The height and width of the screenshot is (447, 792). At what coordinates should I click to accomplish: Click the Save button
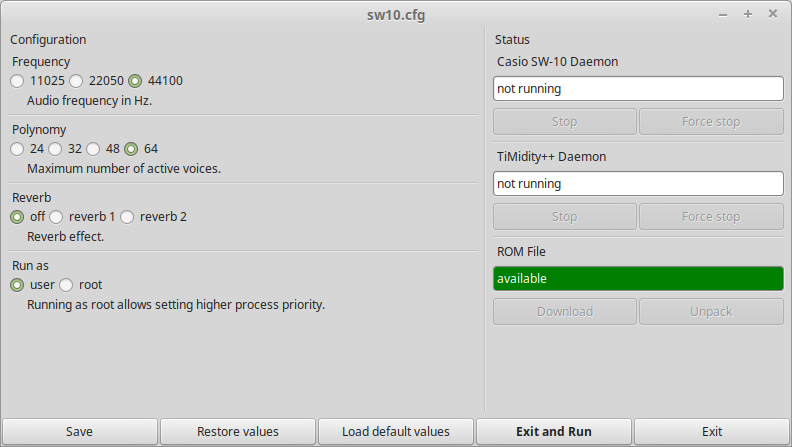79,432
